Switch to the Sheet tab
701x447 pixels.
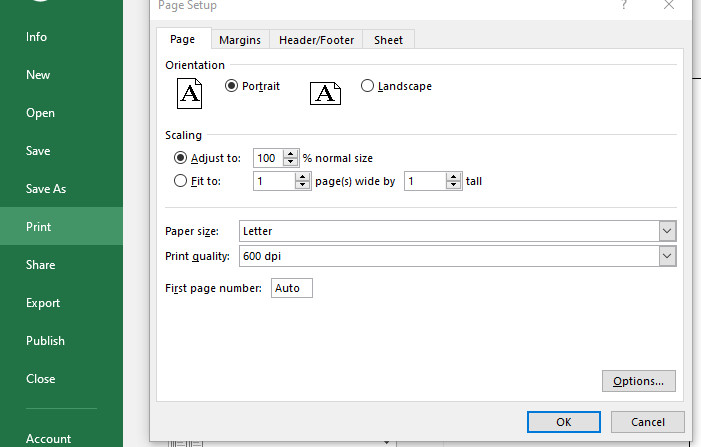coord(388,40)
